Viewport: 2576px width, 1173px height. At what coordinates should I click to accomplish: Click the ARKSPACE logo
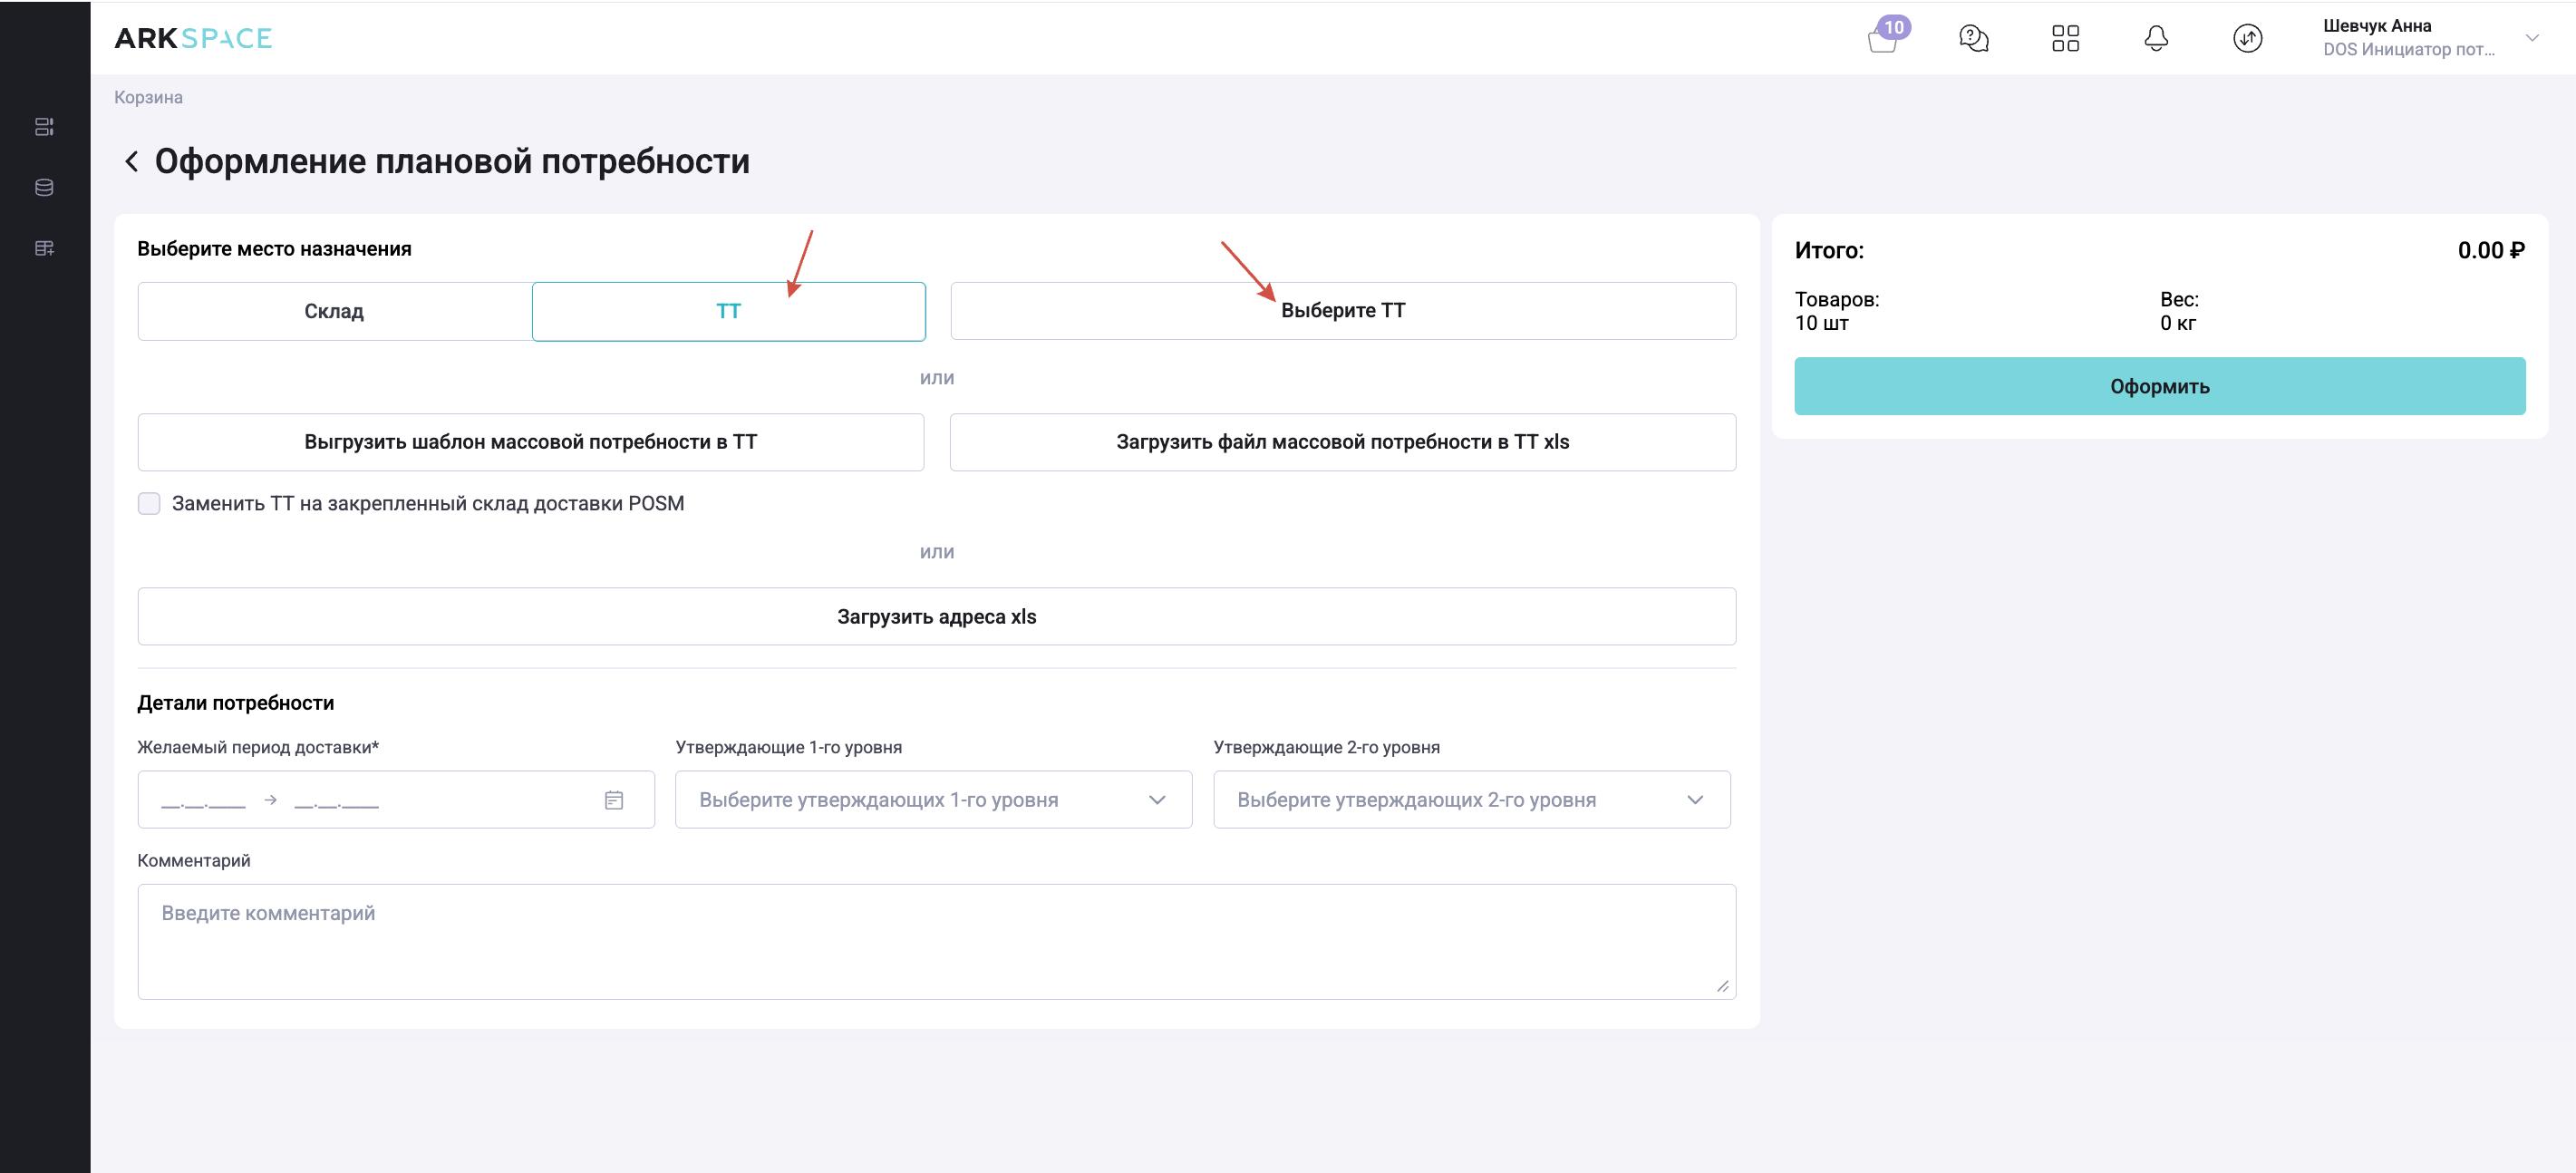pyautogui.click(x=193, y=38)
